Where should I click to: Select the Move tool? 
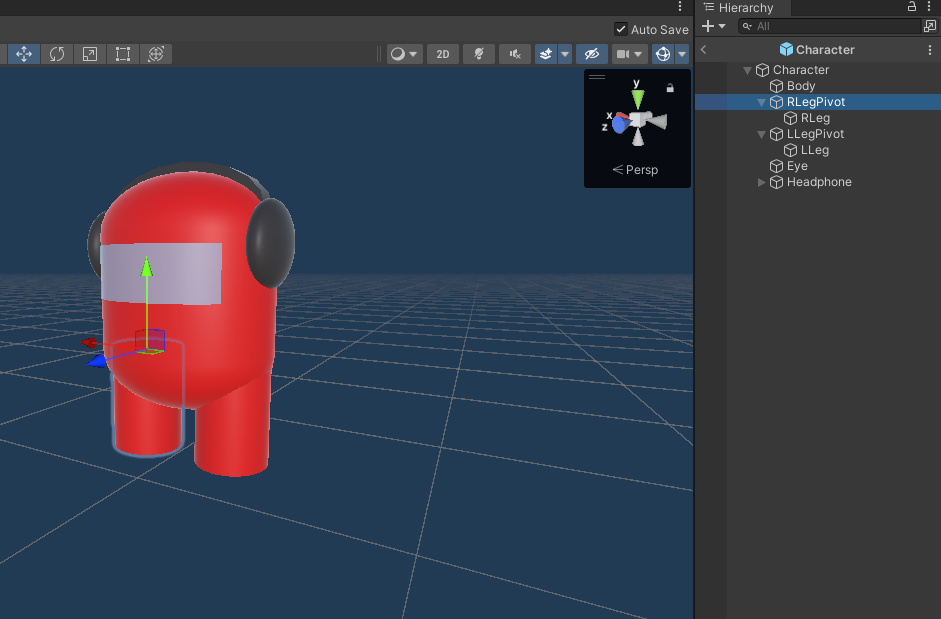click(x=24, y=54)
